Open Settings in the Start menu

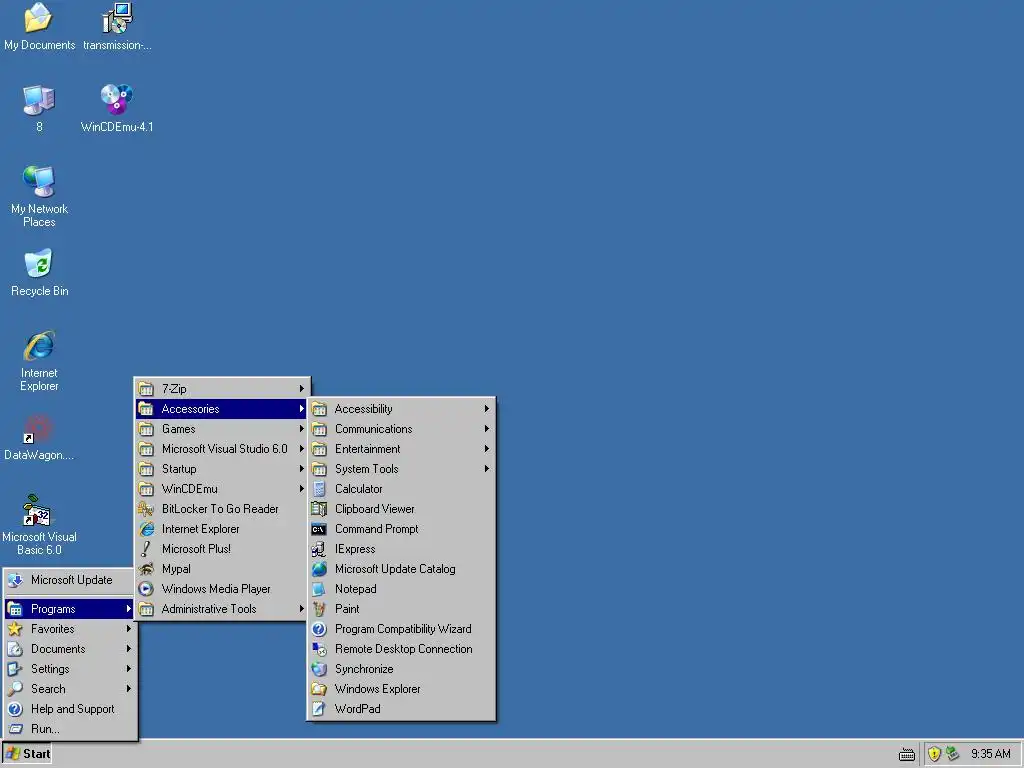point(70,669)
